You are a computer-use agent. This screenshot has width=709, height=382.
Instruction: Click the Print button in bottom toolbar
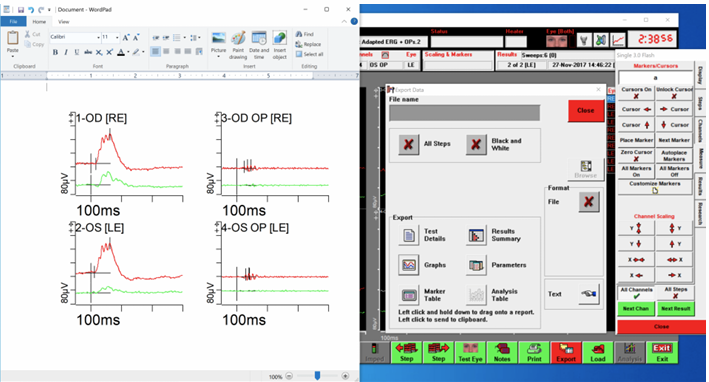point(534,353)
